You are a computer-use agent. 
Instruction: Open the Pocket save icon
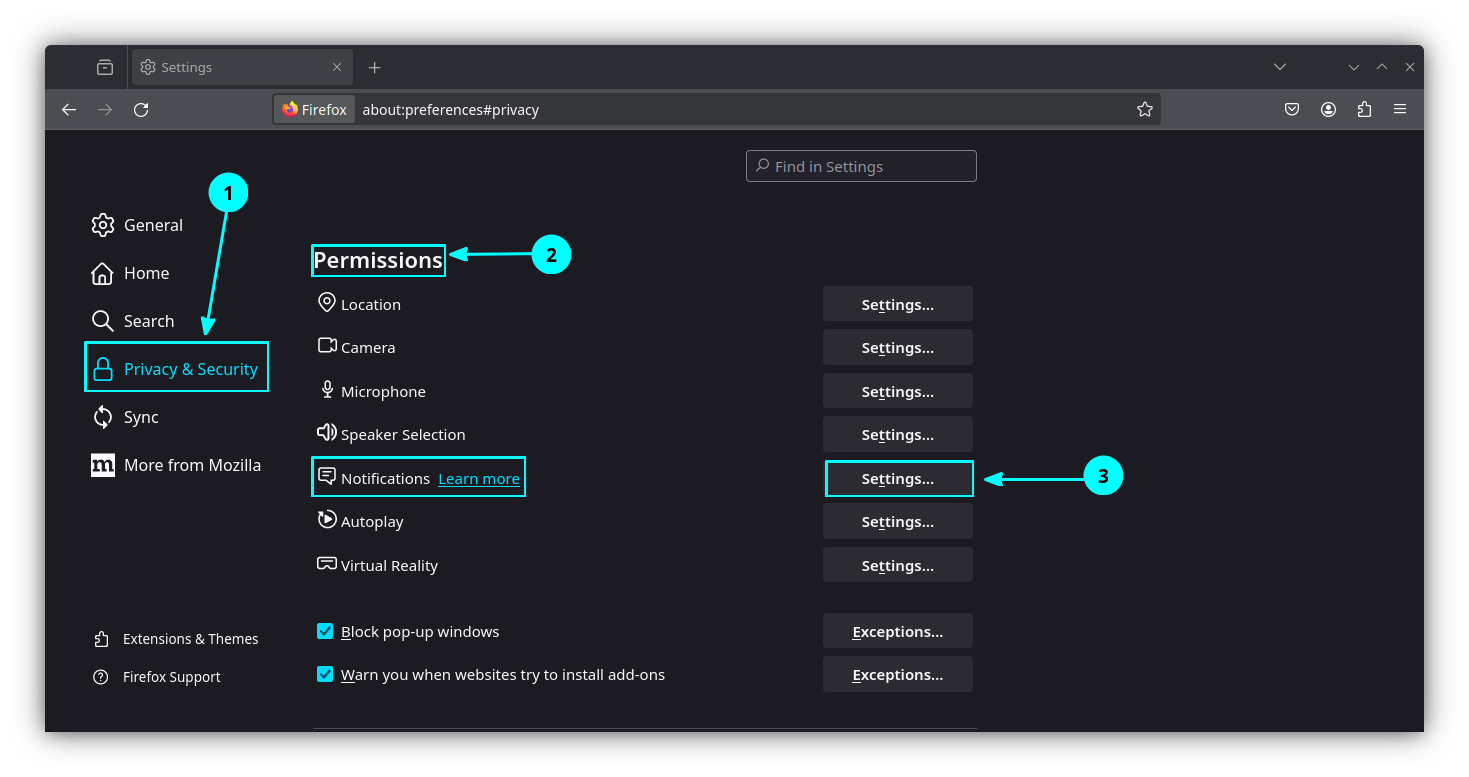1292,110
